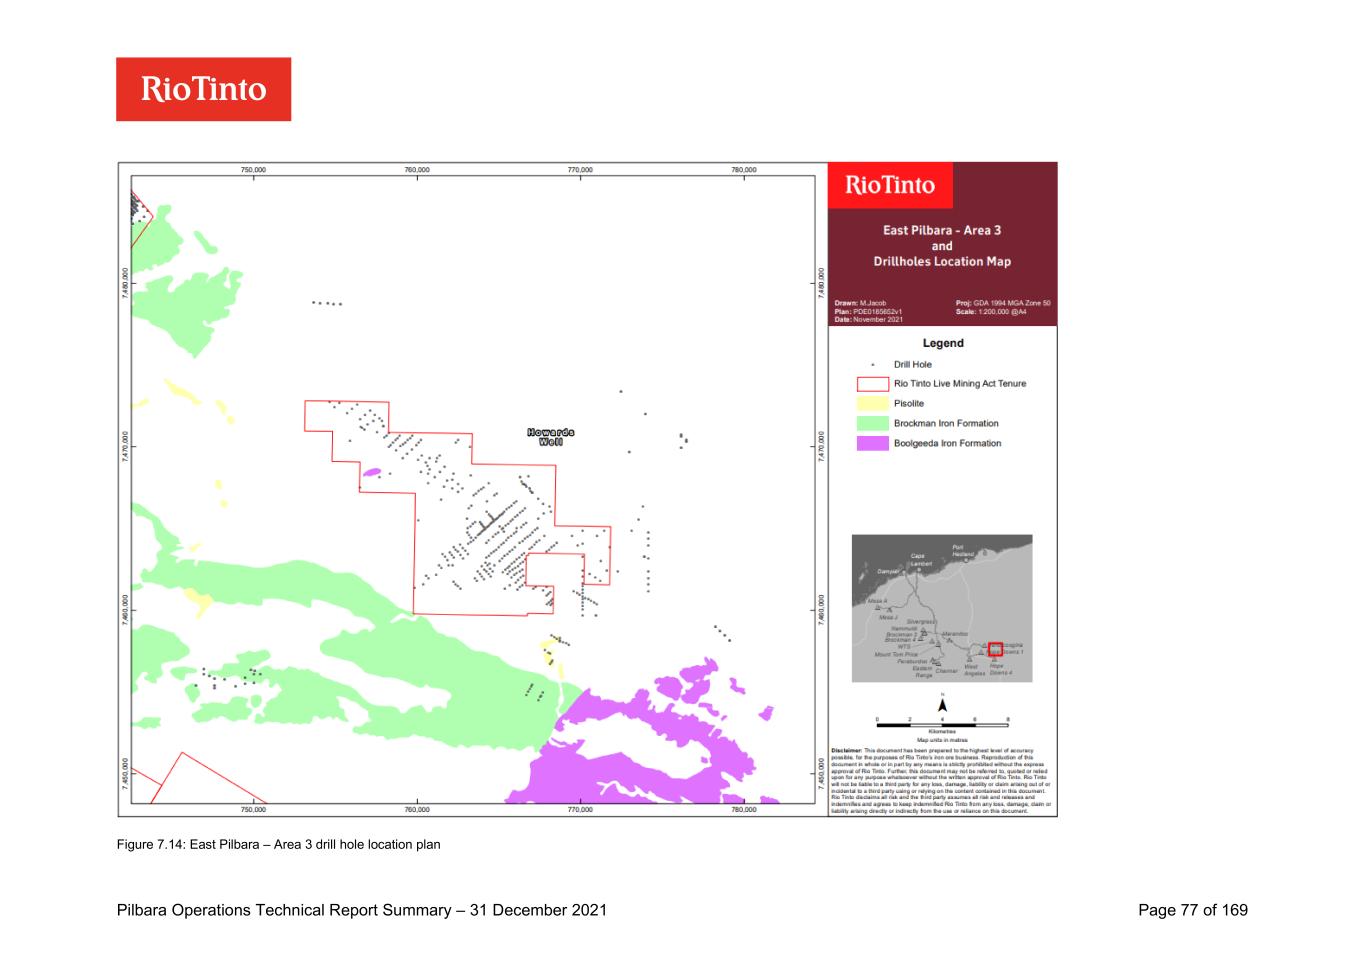Image resolution: width=1365 pixels, height=965 pixels.
Task: Click 'Plan: PDE0185652v1' text
Action: (x=868, y=311)
